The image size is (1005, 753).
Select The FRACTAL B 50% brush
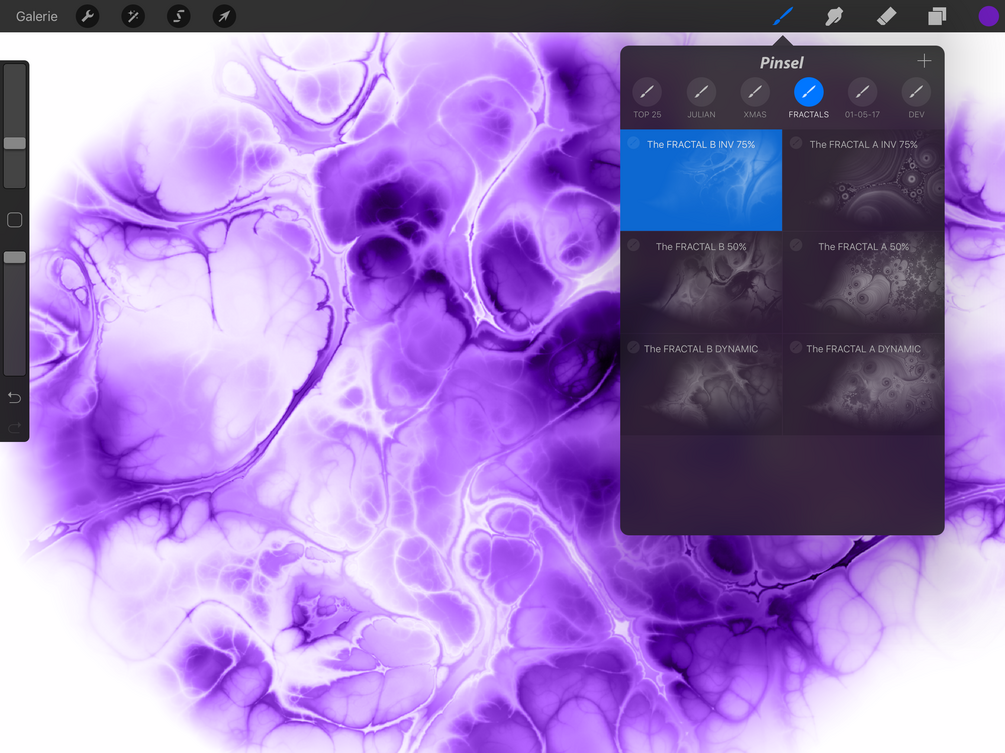coord(701,283)
